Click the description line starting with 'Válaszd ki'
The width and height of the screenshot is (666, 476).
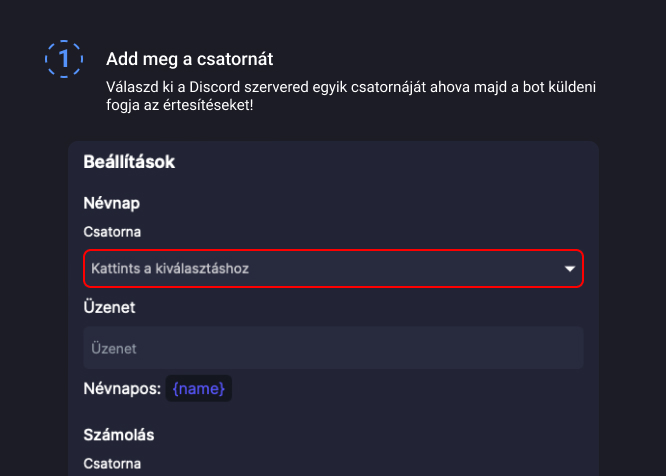coord(350,87)
